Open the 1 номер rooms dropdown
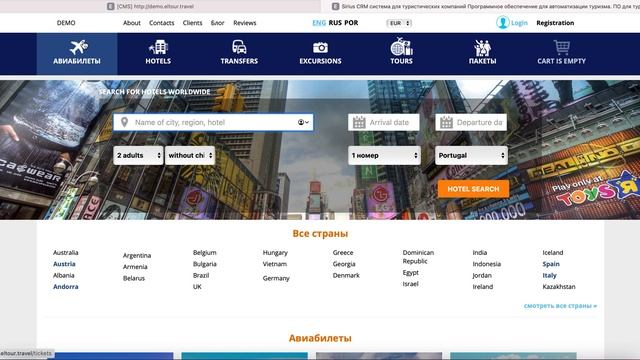This screenshot has width=640, height=360. 384,156
